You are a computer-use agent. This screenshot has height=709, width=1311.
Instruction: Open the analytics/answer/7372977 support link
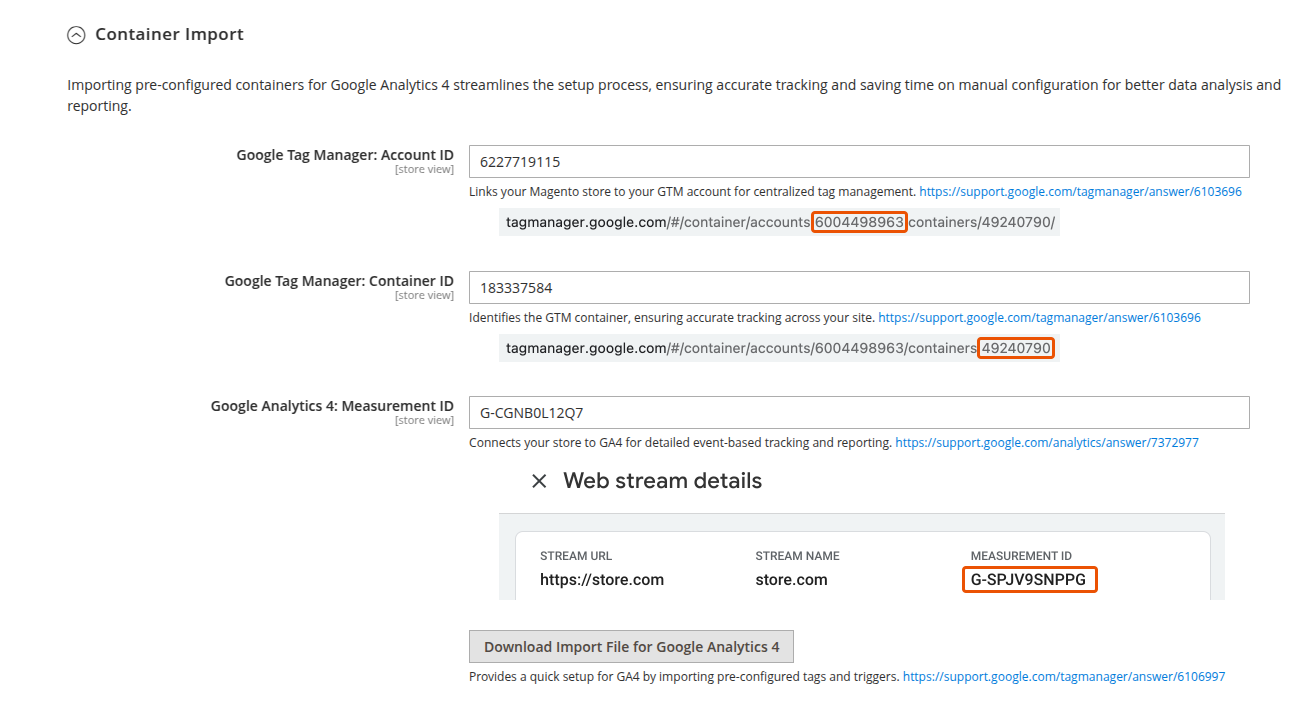1046,442
